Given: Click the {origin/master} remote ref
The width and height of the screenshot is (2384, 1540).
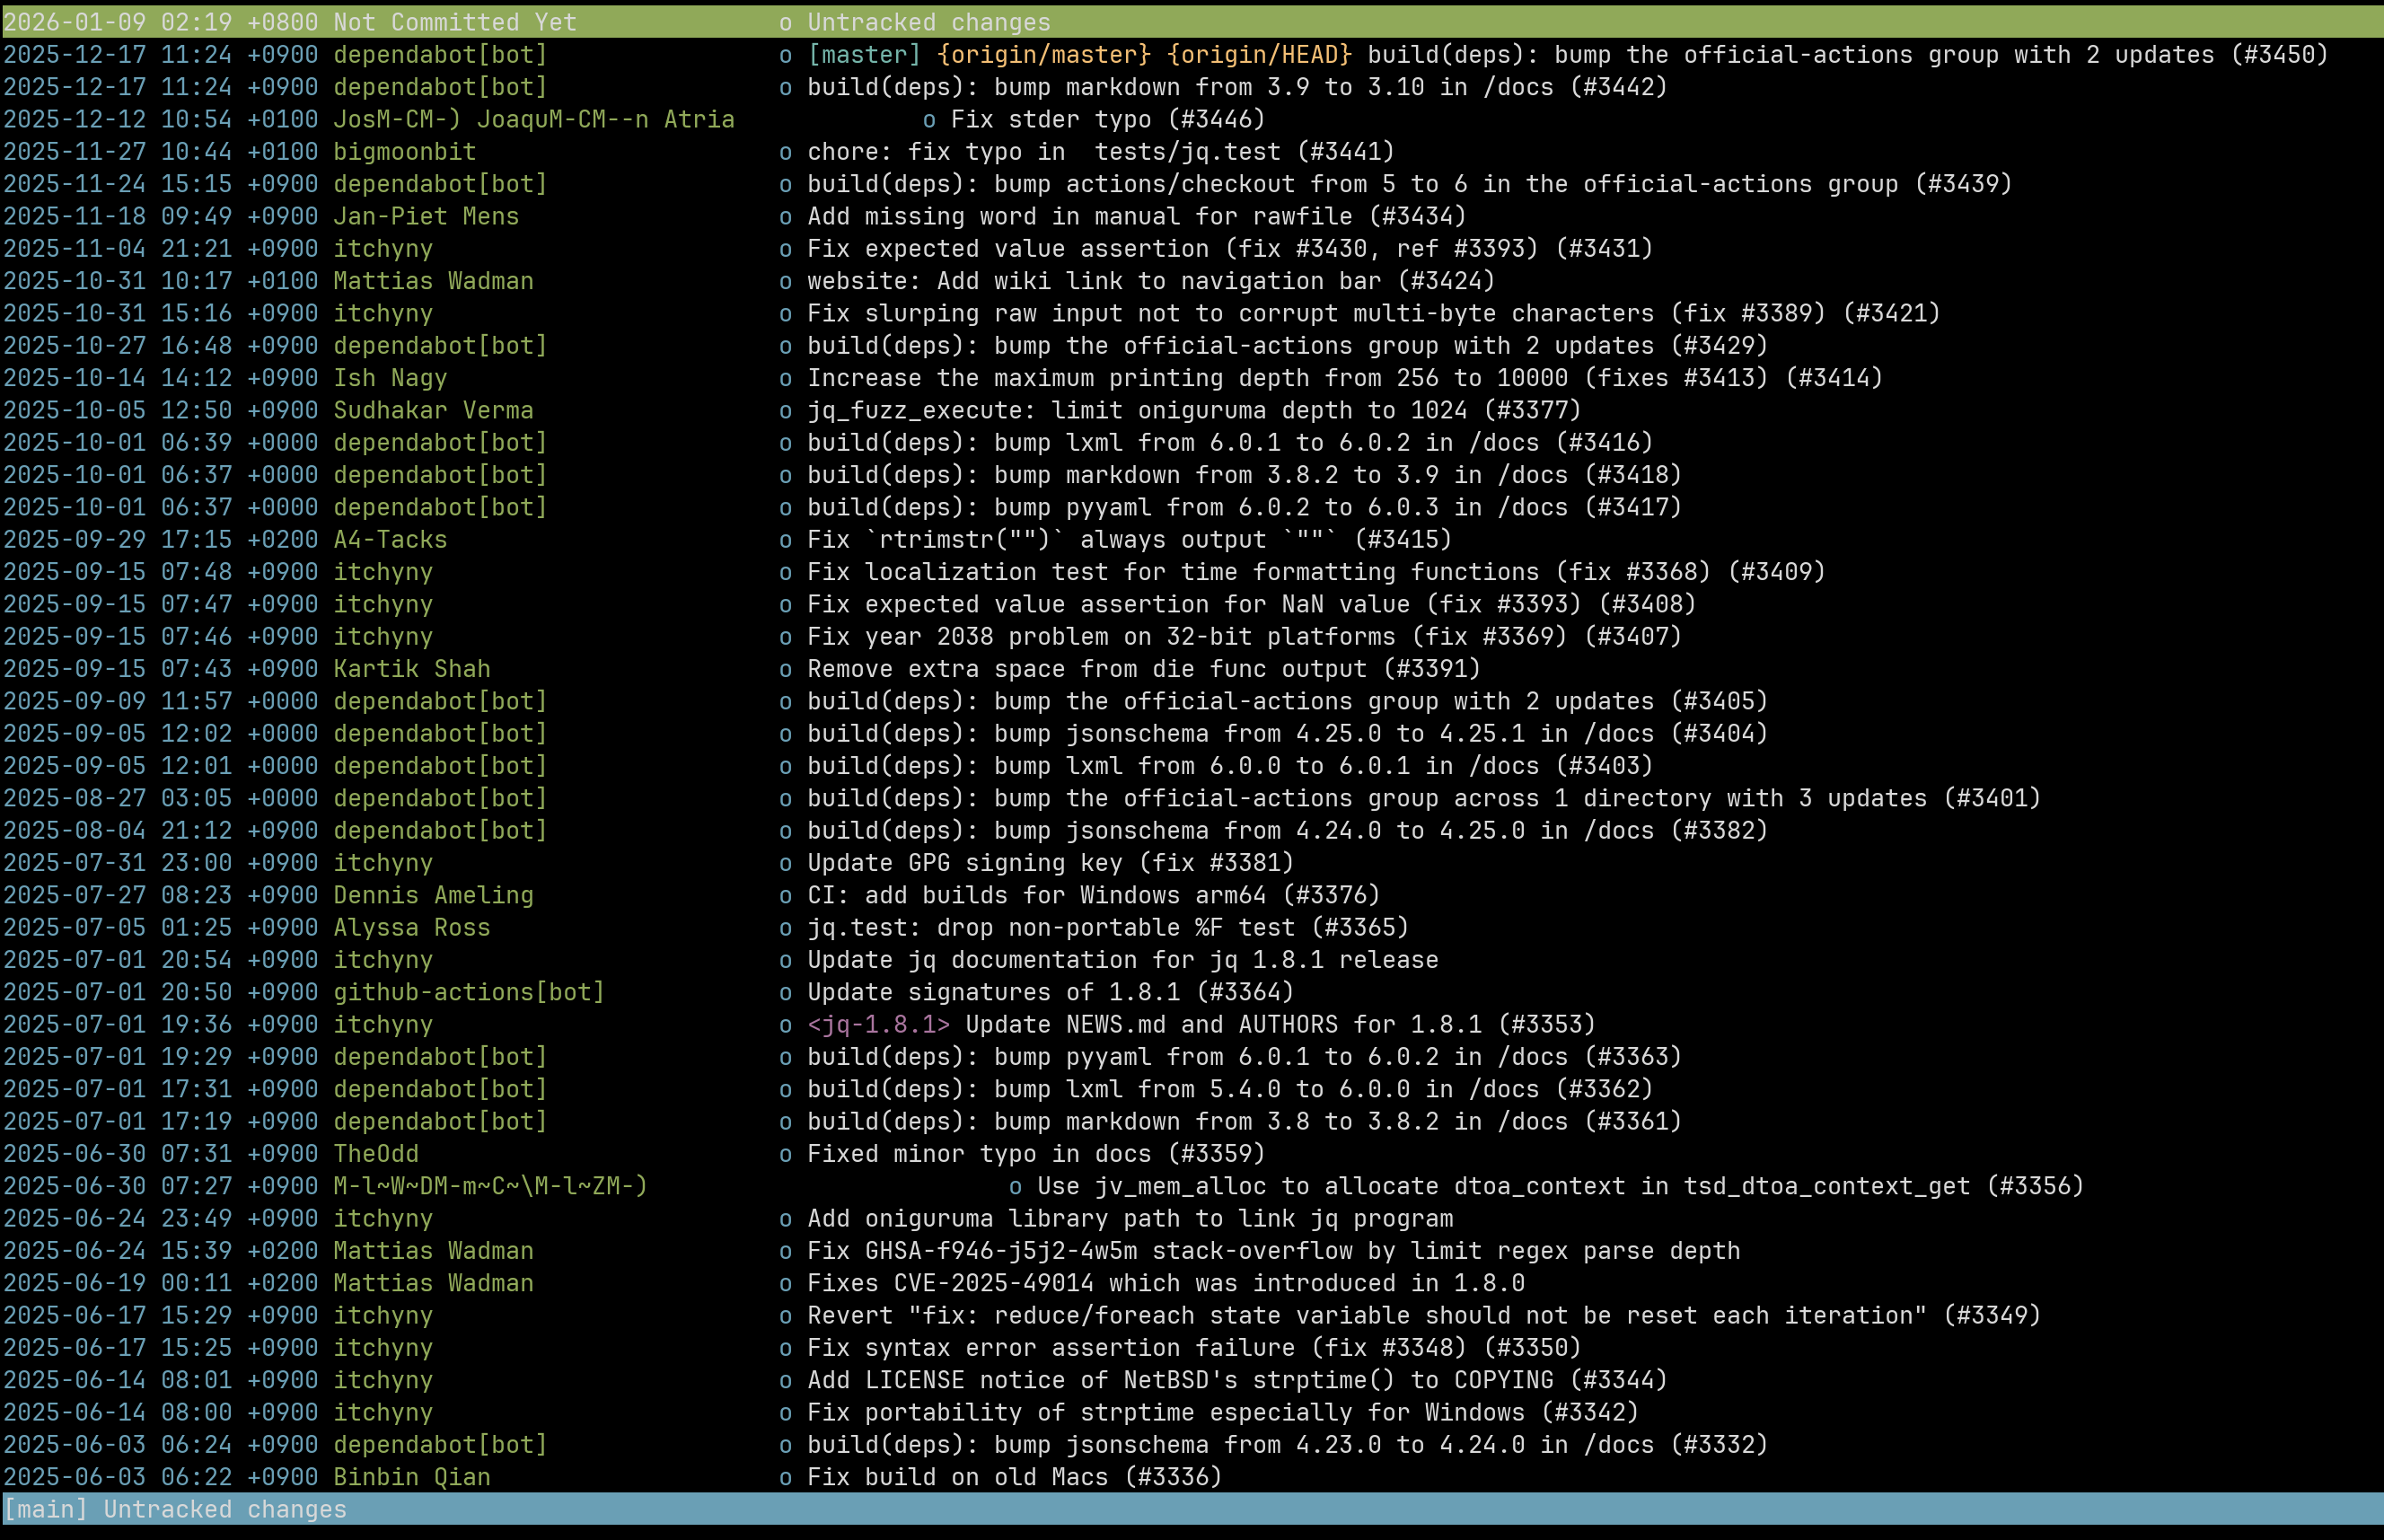Looking at the screenshot, I should pos(1044,55).
